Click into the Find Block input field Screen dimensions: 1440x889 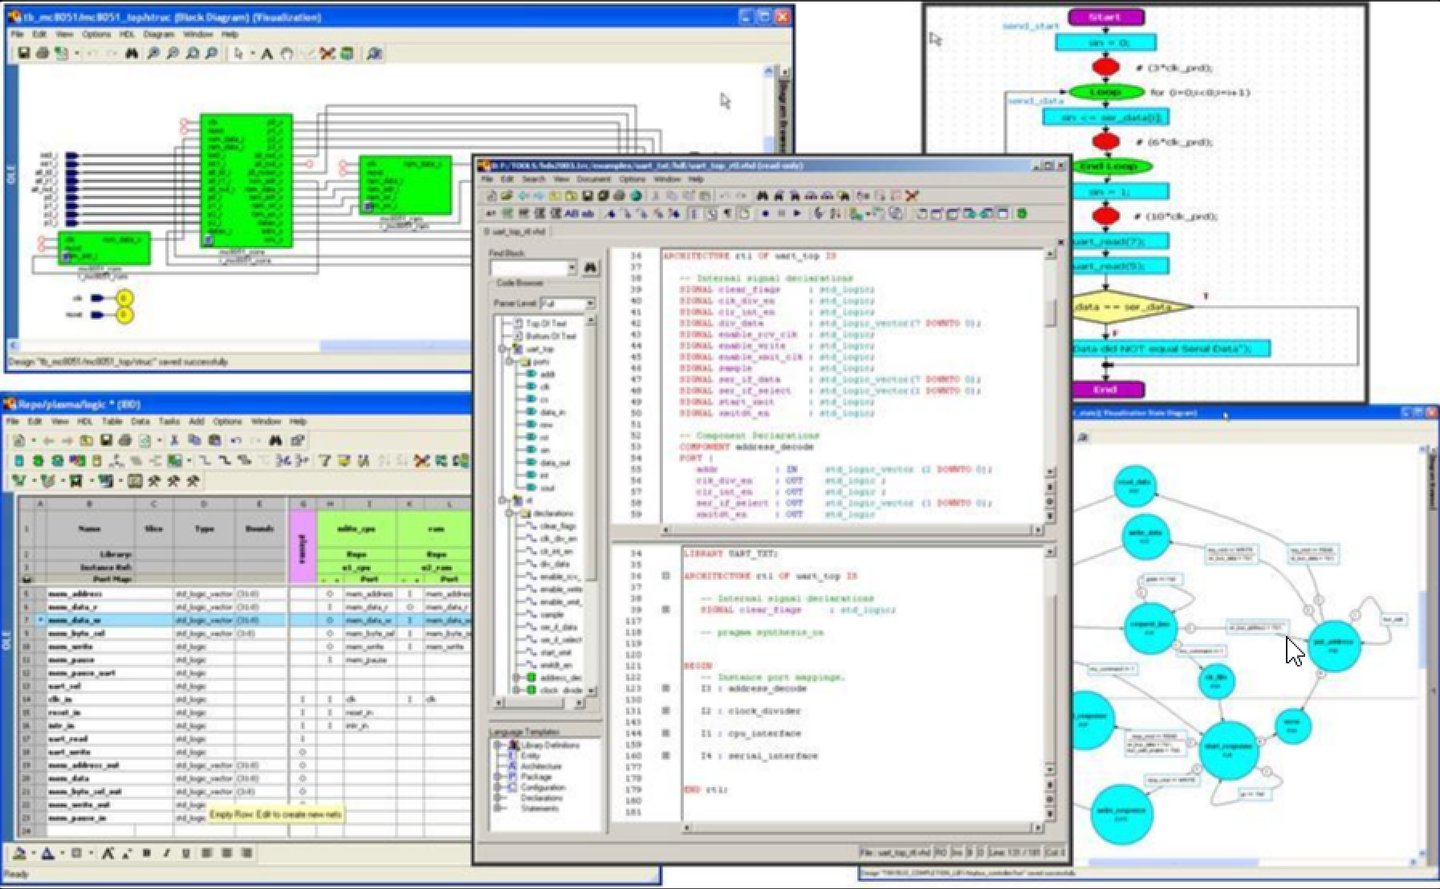click(528, 268)
